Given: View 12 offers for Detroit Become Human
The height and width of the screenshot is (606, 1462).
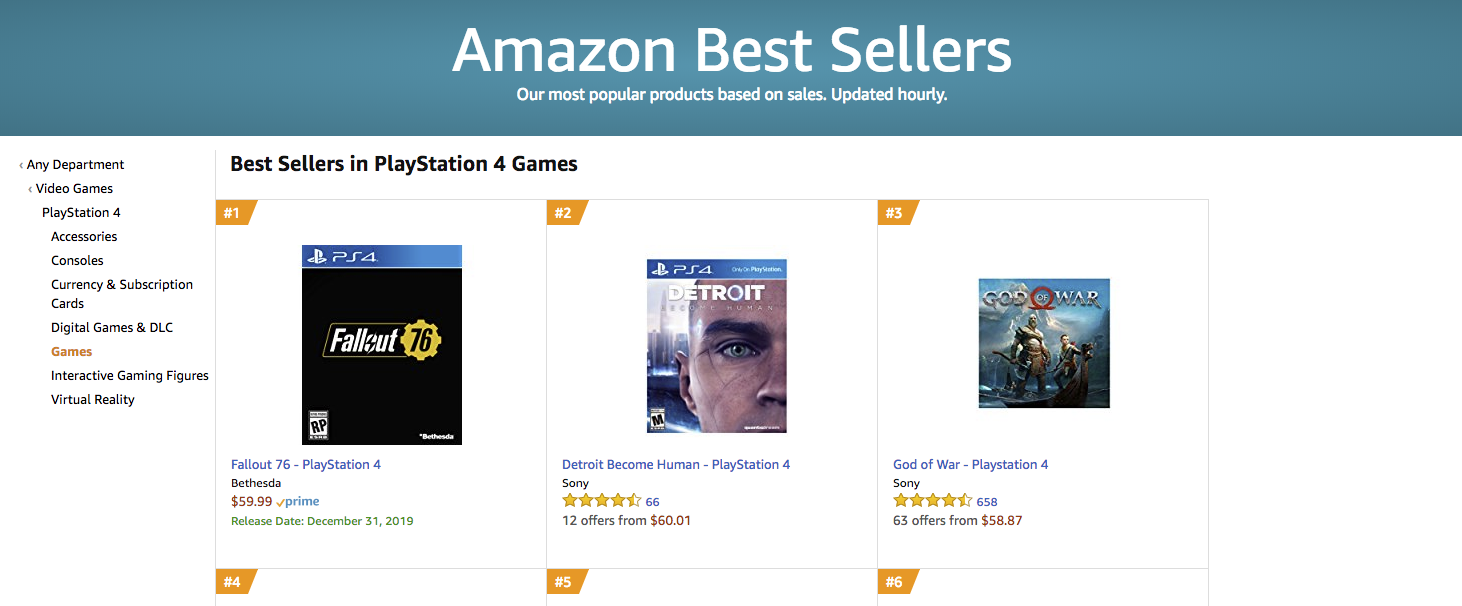Looking at the screenshot, I should [626, 521].
